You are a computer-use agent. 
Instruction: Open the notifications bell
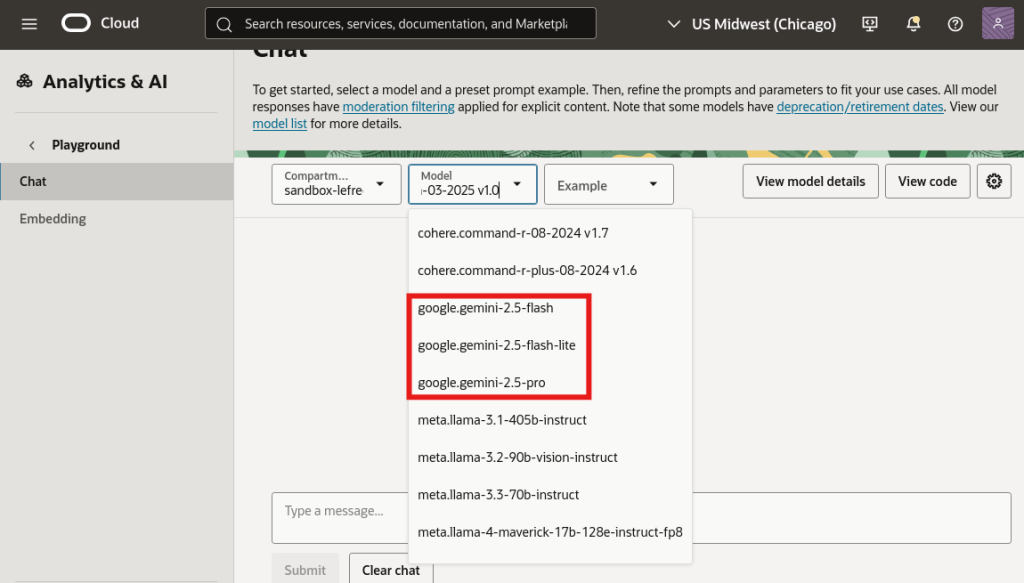tap(913, 24)
